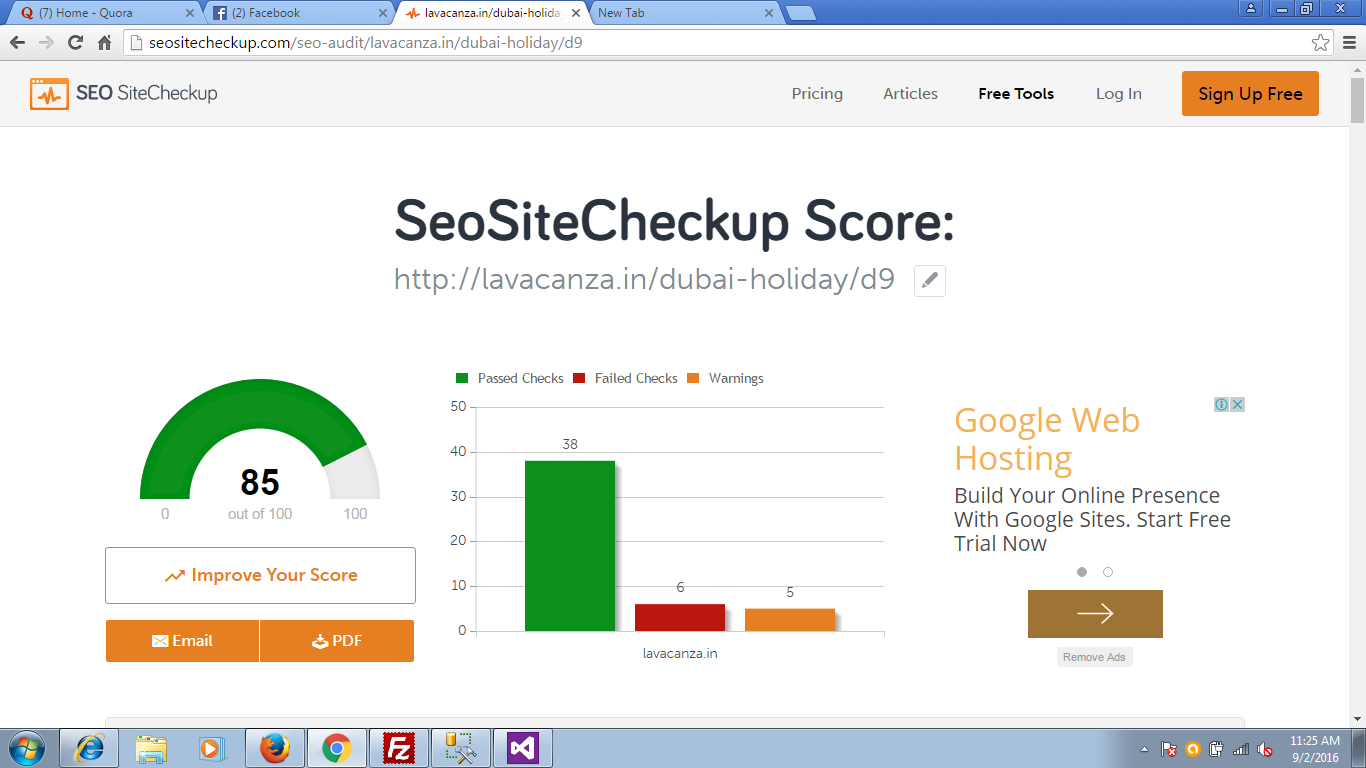1366x768 pixels.
Task: Open the Articles page
Action: (x=910, y=94)
